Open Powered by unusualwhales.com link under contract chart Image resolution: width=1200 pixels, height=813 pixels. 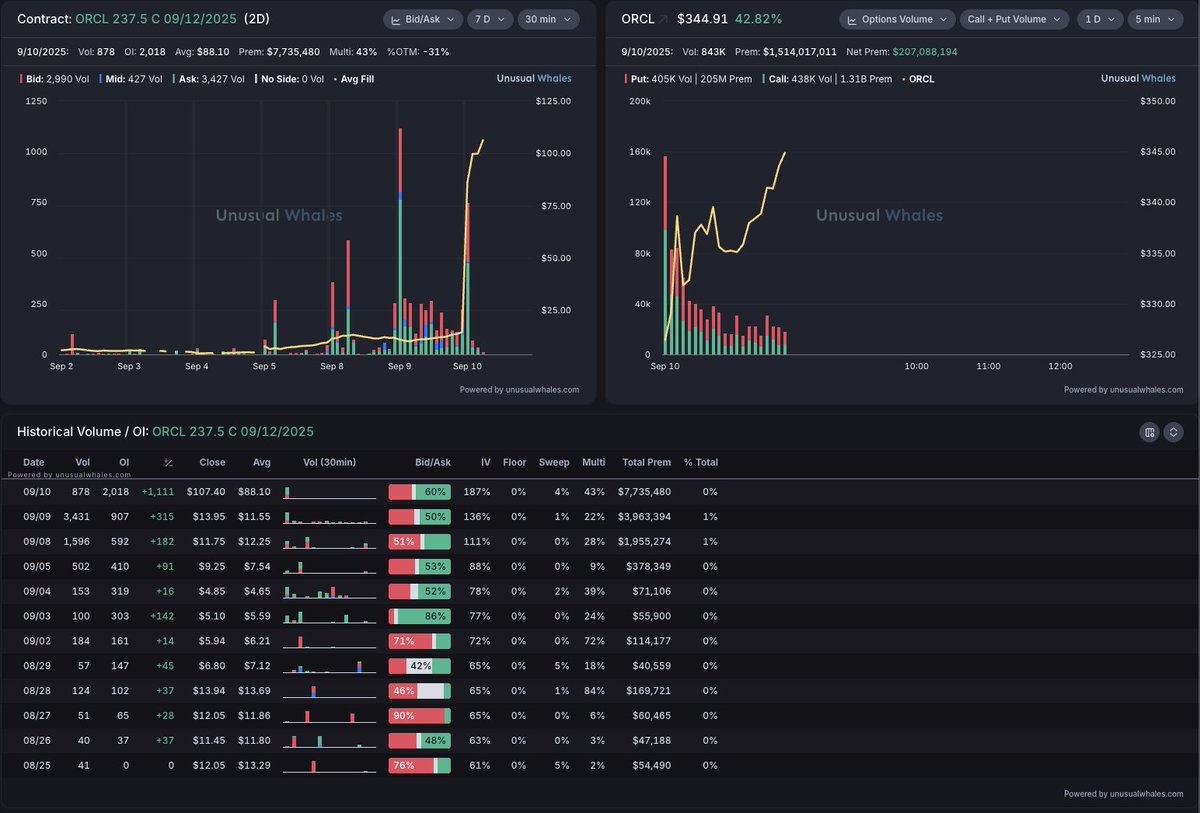(x=519, y=390)
